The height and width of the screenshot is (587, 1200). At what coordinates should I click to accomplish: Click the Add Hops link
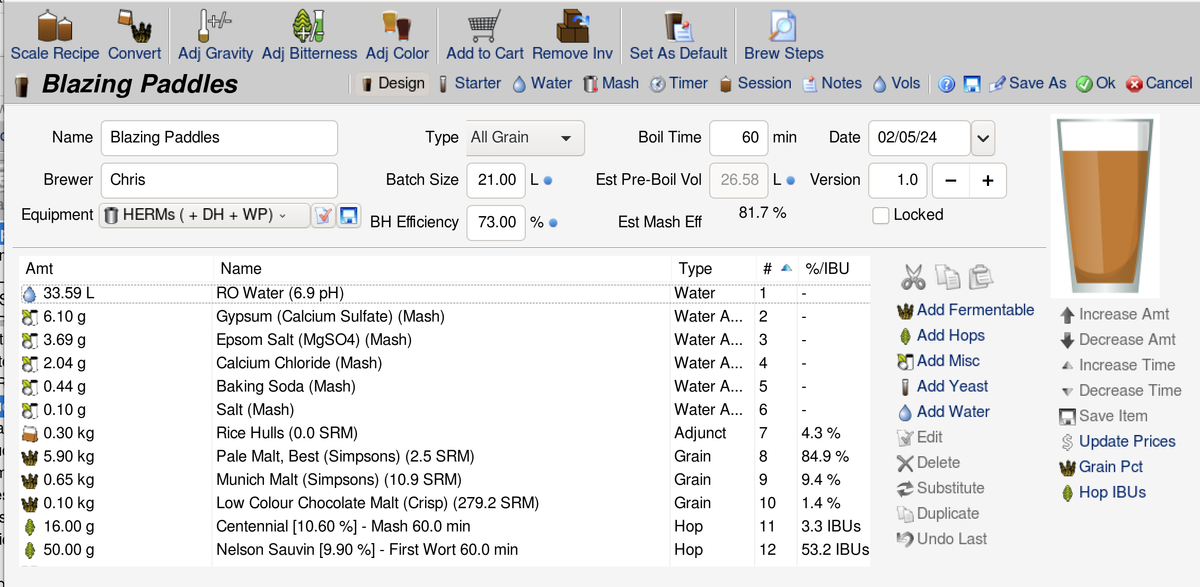coord(950,336)
